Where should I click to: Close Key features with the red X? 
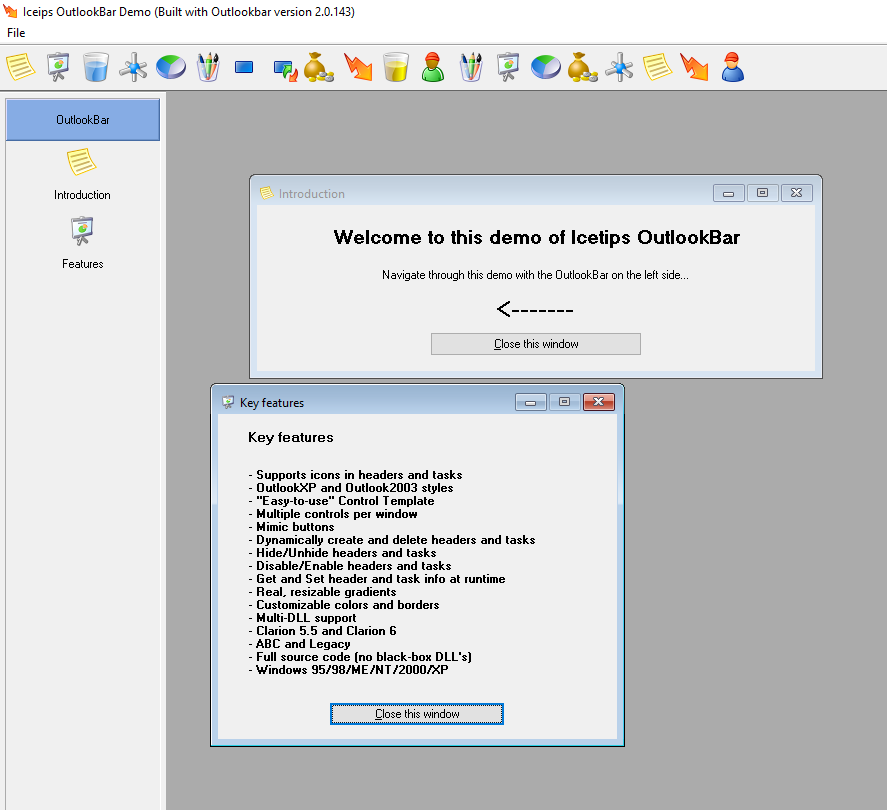click(x=598, y=402)
